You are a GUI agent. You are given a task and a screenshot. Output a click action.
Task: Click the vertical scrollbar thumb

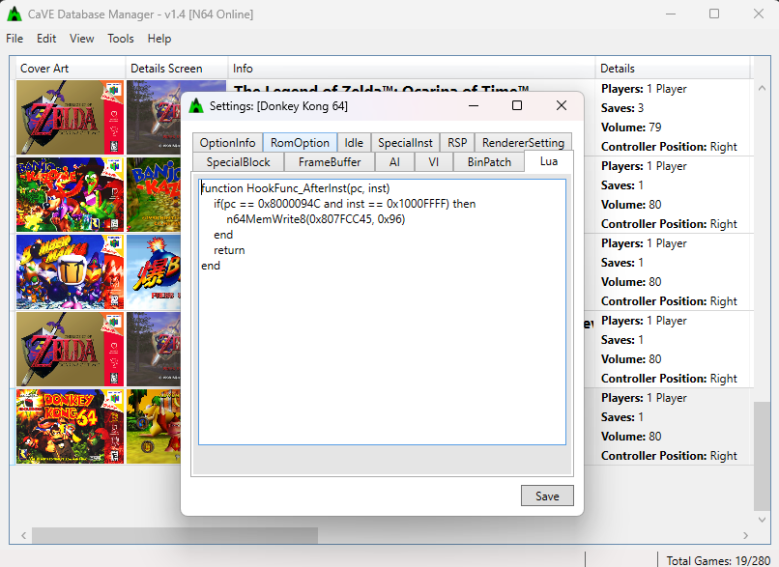pos(762,456)
